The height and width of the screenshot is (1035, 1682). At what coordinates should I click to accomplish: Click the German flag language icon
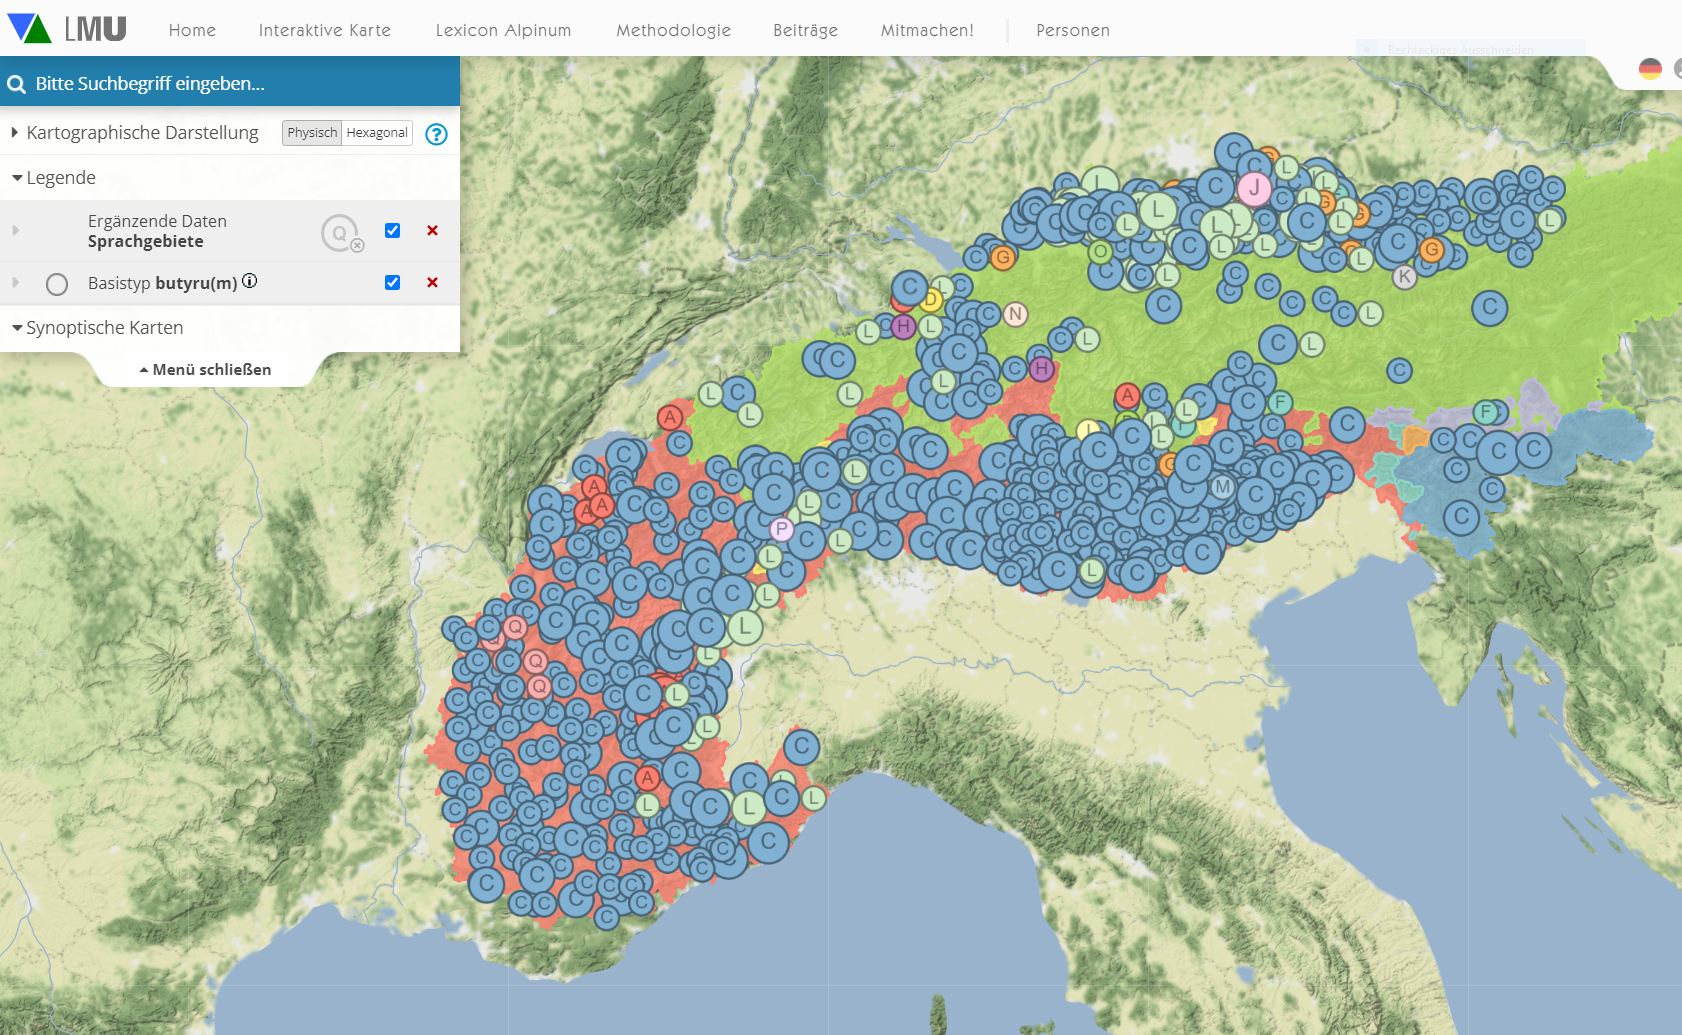click(1650, 69)
